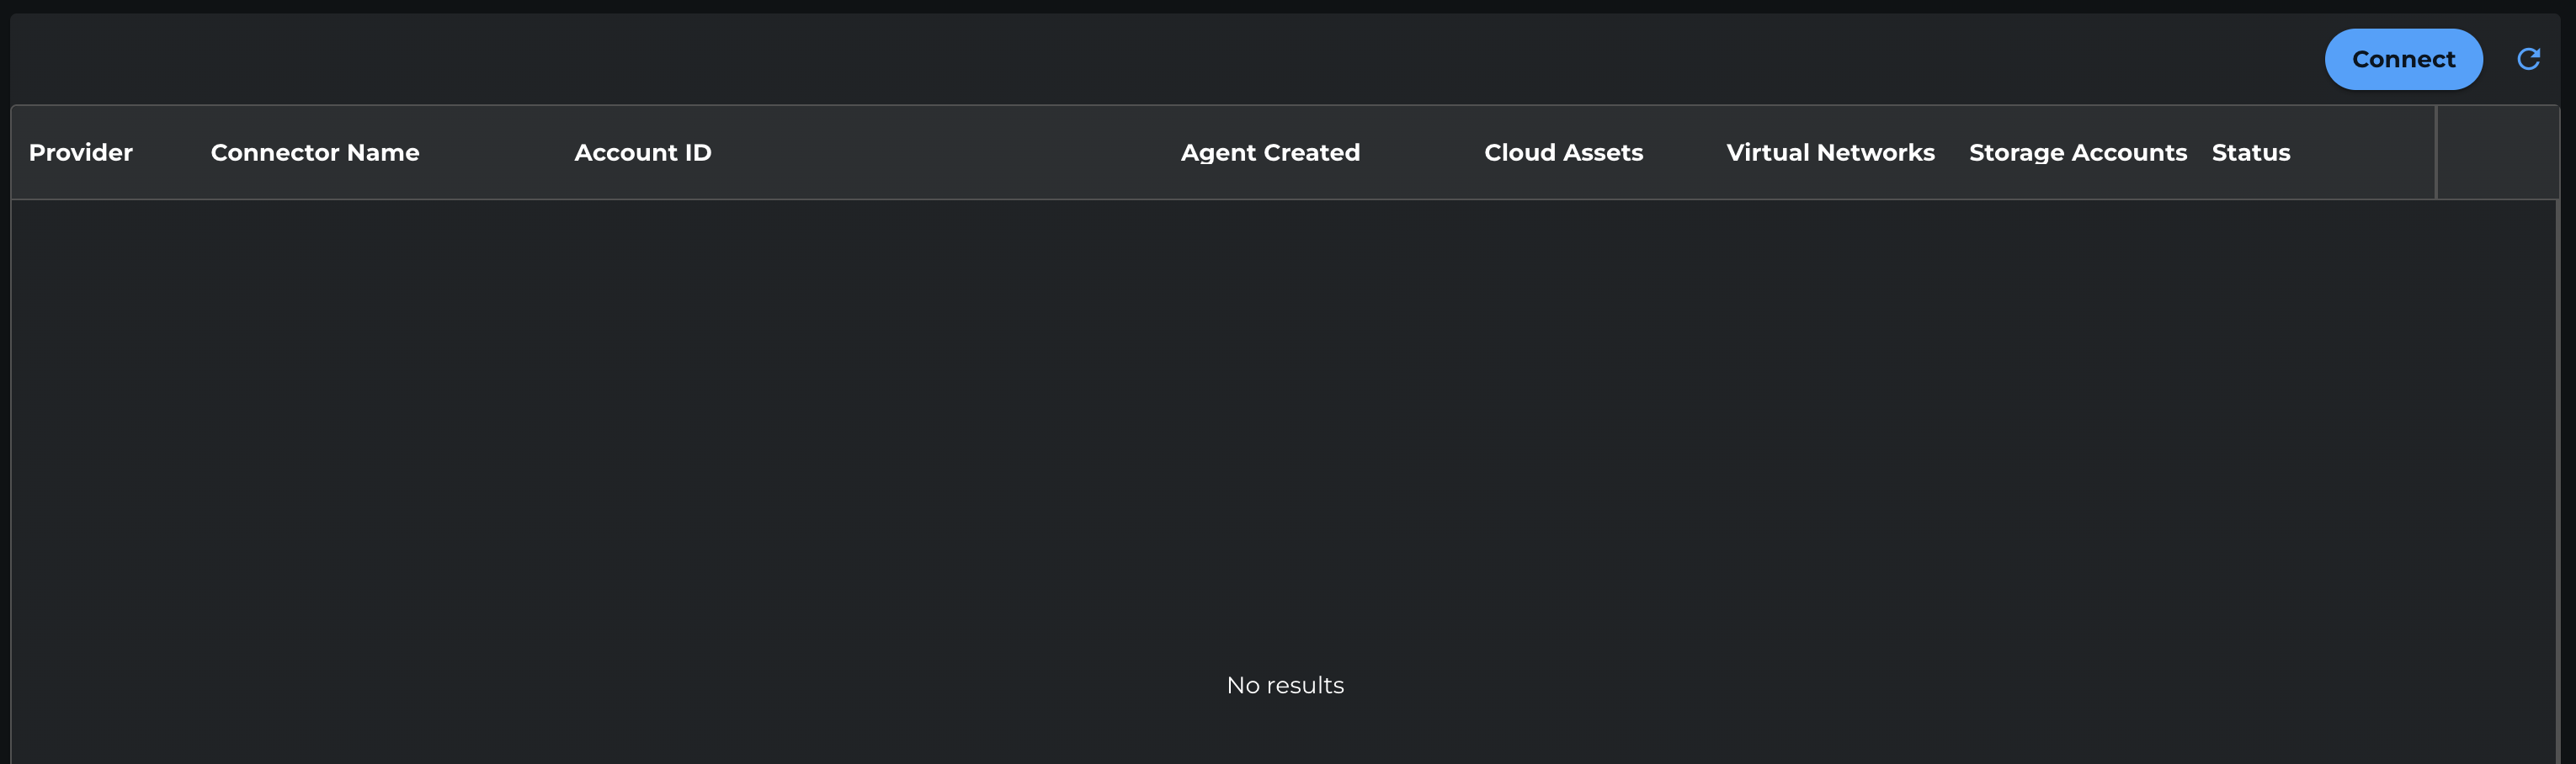Sort connectors by Status column
This screenshot has width=2576, height=764.
pos(2250,153)
